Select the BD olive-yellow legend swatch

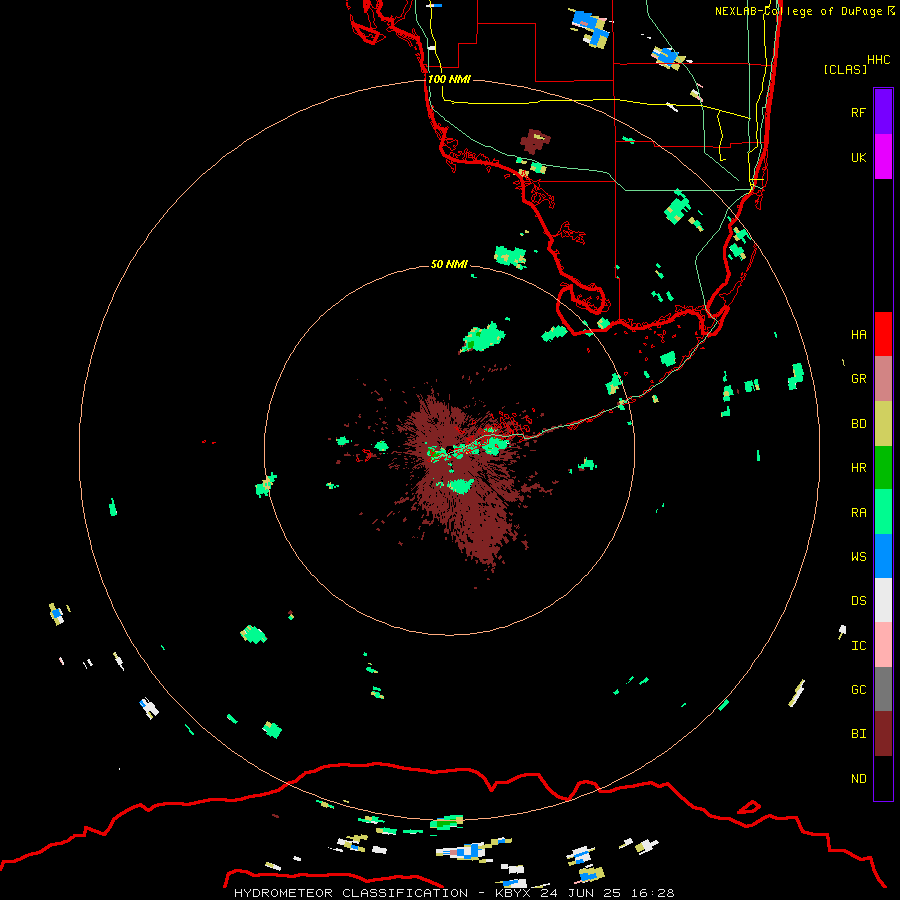tap(883, 424)
